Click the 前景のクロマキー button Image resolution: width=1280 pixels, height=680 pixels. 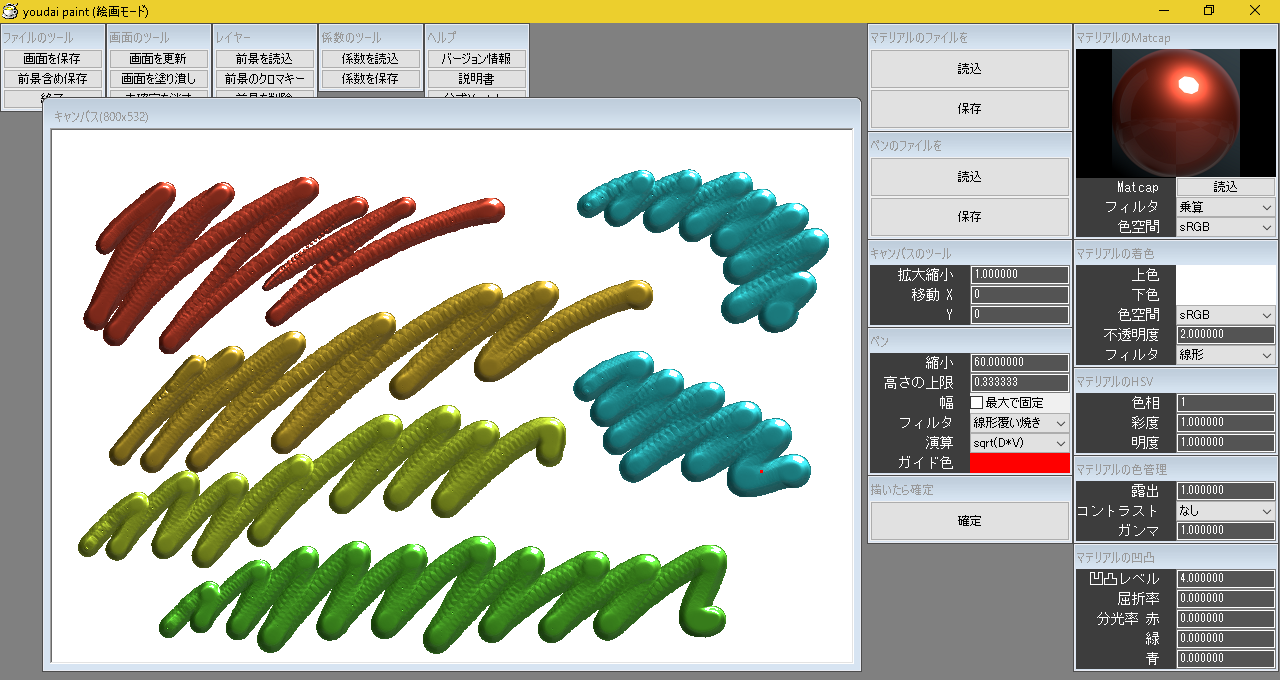(265, 79)
